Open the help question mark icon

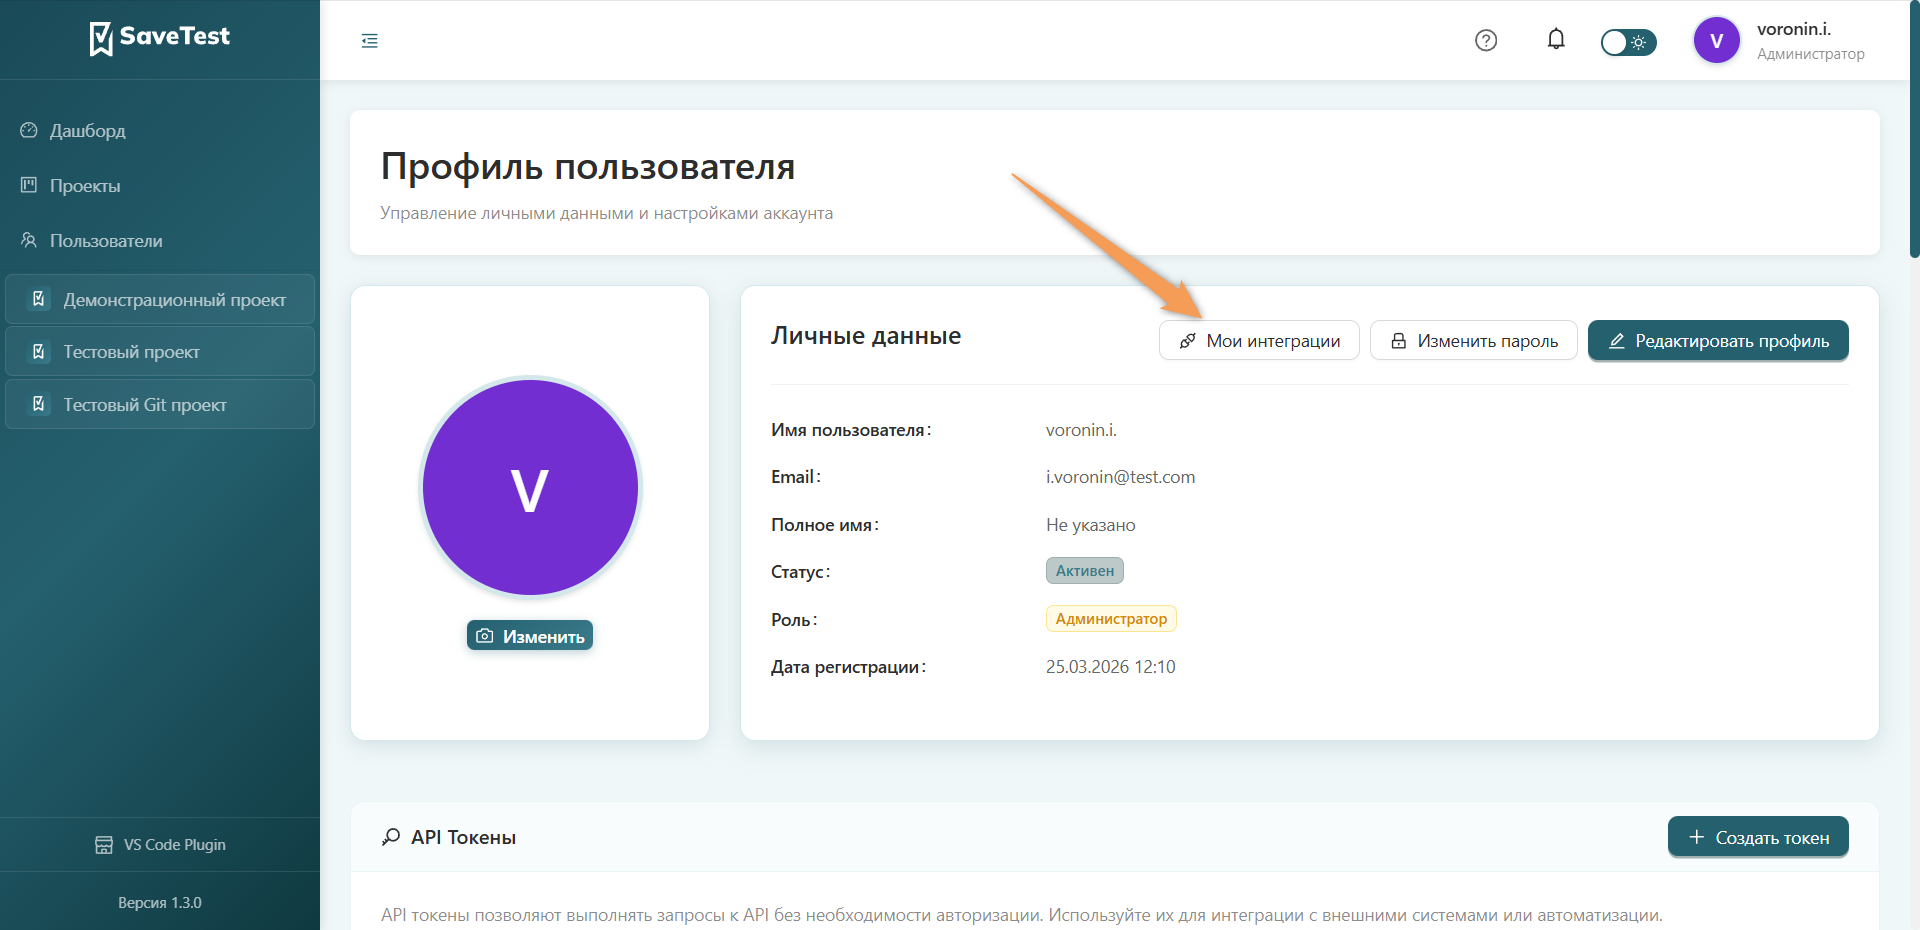(x=1486, y=40)
